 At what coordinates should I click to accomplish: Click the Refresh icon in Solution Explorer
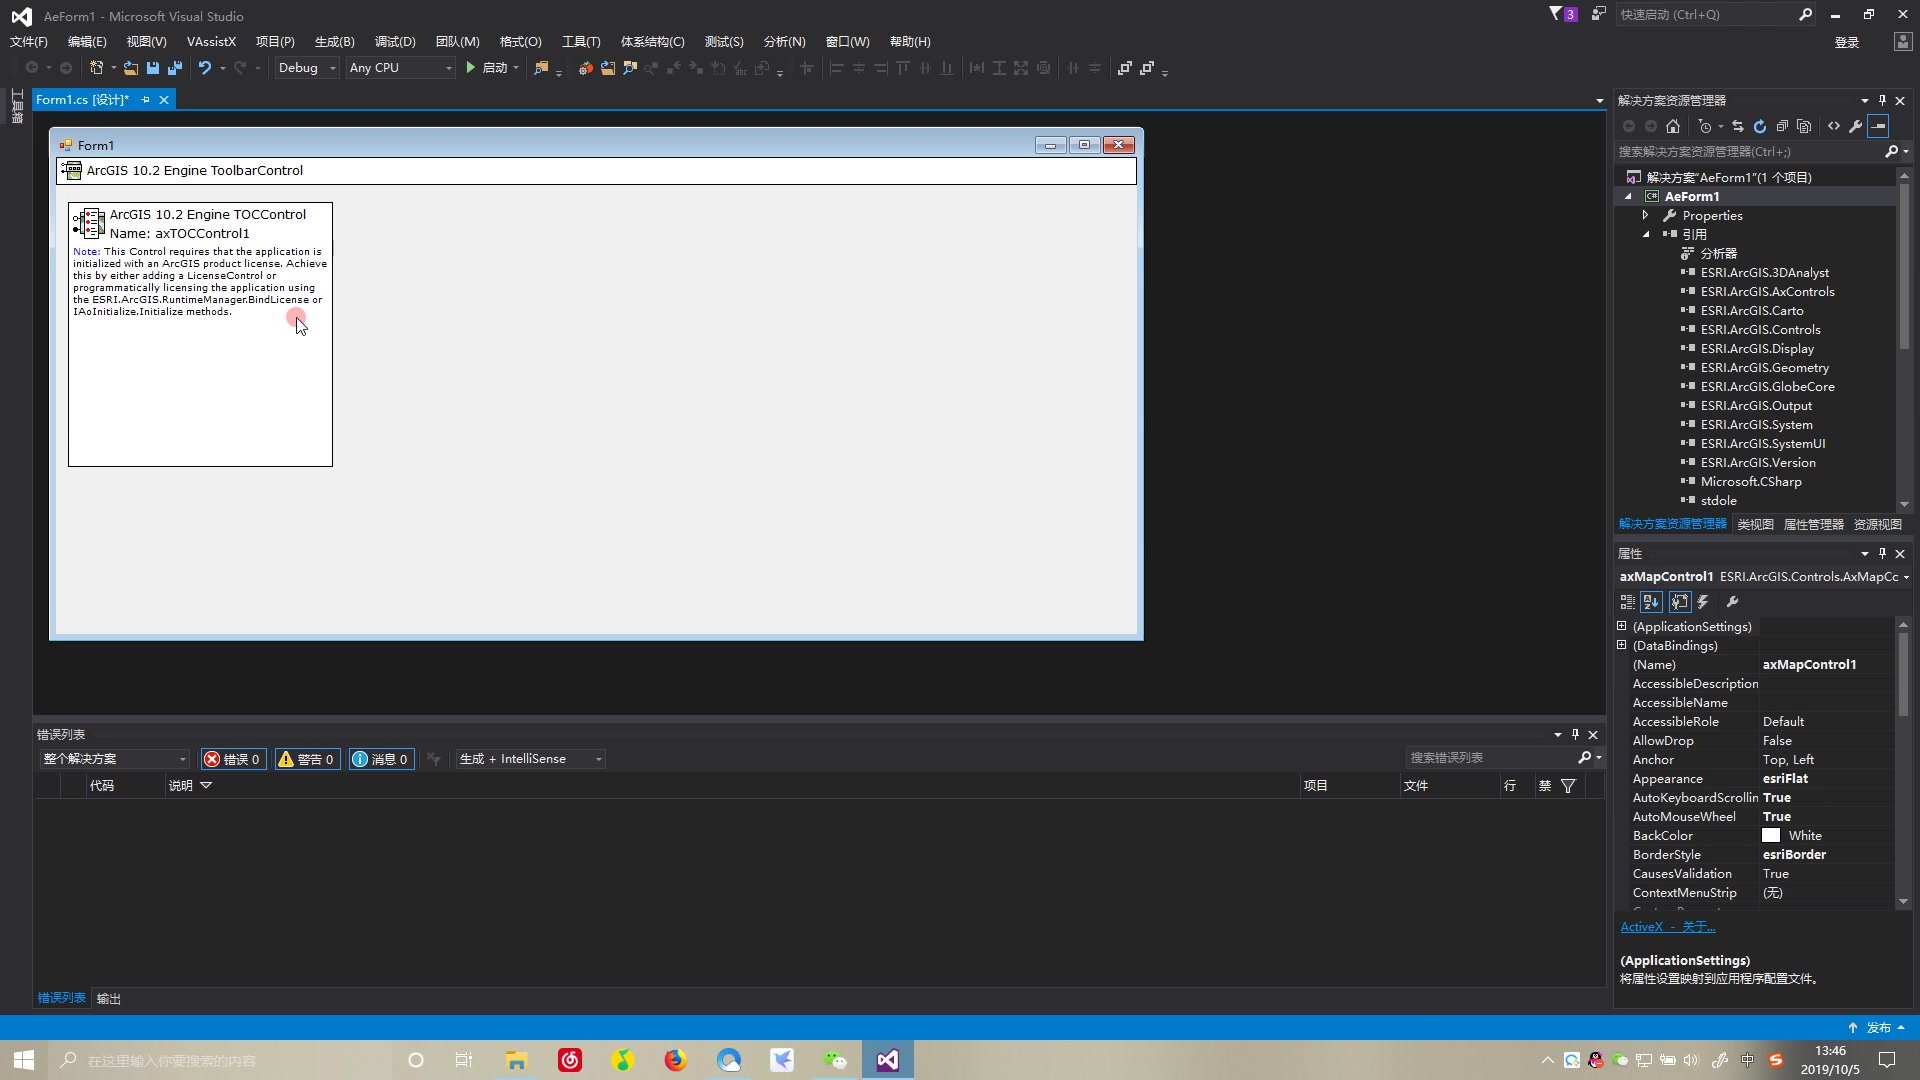pos(1760,126)
